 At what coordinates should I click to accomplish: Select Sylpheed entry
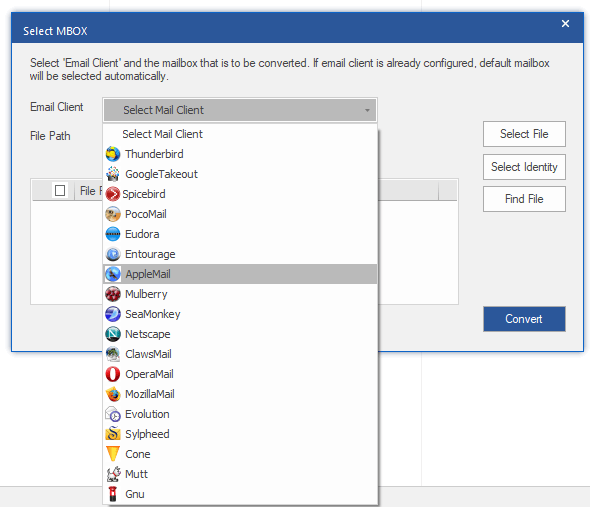pyautogui.click(x=240, y=434)
